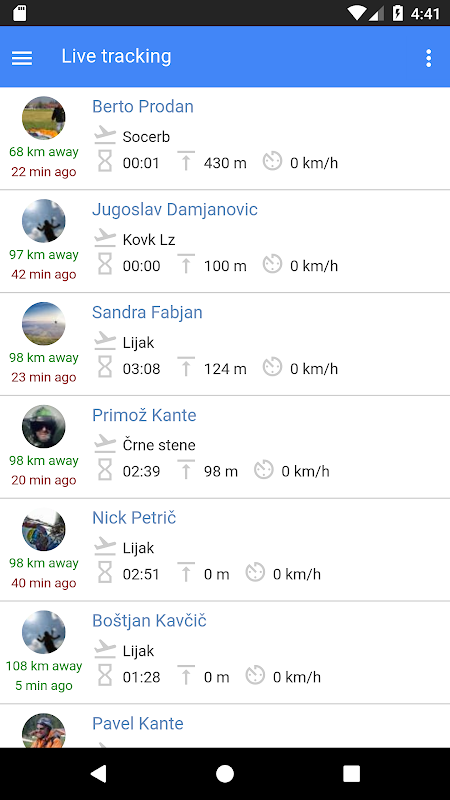This screenshot has width=450, height=800.
Task: Tap altitude arrow icon next to 430 m
Action: click(186, 161)
